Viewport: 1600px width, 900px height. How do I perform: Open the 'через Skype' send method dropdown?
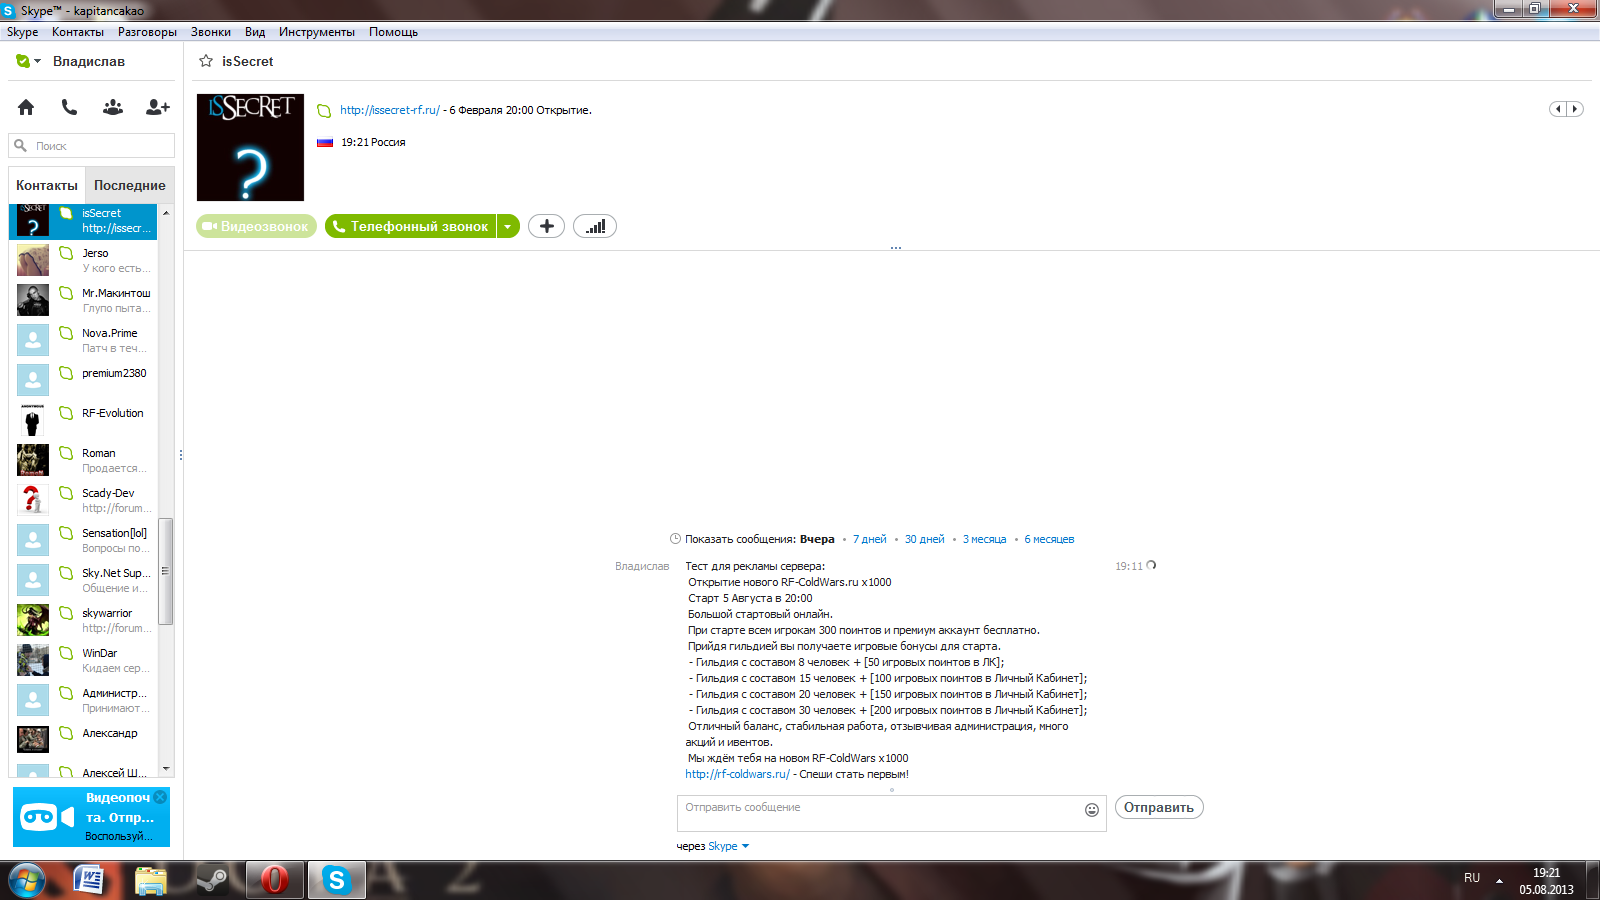[x=728, y=846]
